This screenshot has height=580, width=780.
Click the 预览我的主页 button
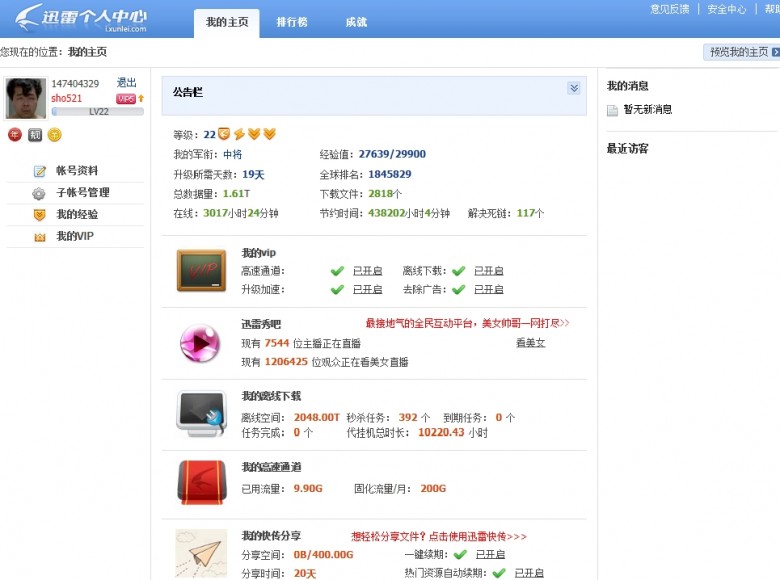click(742, 52)
